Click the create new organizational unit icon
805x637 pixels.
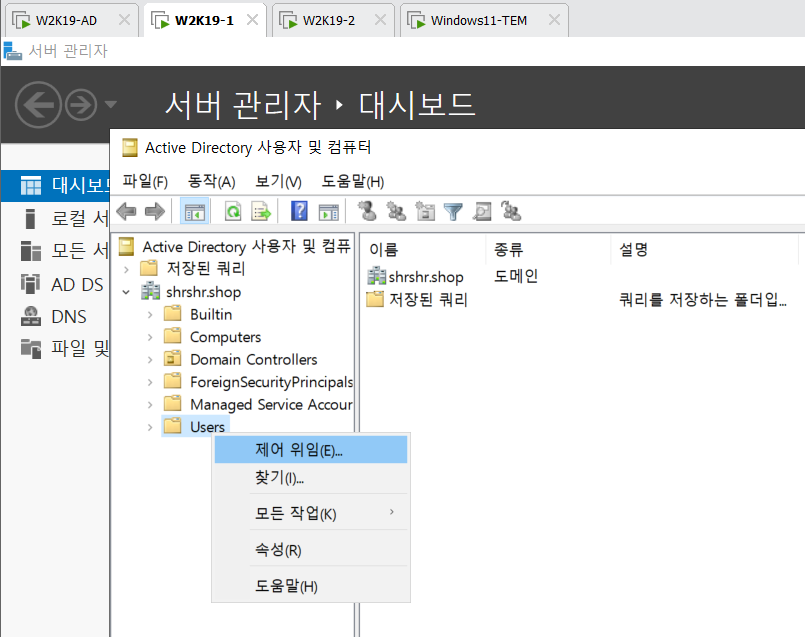425,211
